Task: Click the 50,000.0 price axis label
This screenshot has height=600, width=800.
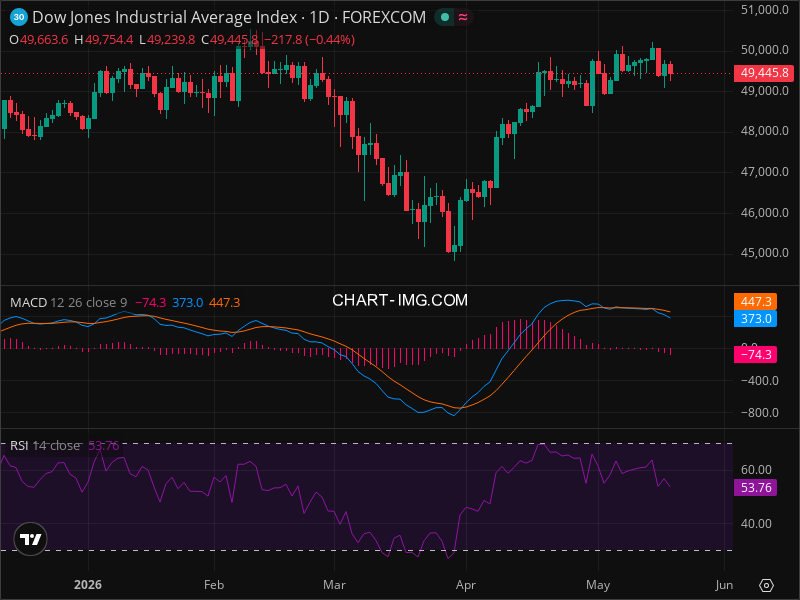Action: click(764, 50)
